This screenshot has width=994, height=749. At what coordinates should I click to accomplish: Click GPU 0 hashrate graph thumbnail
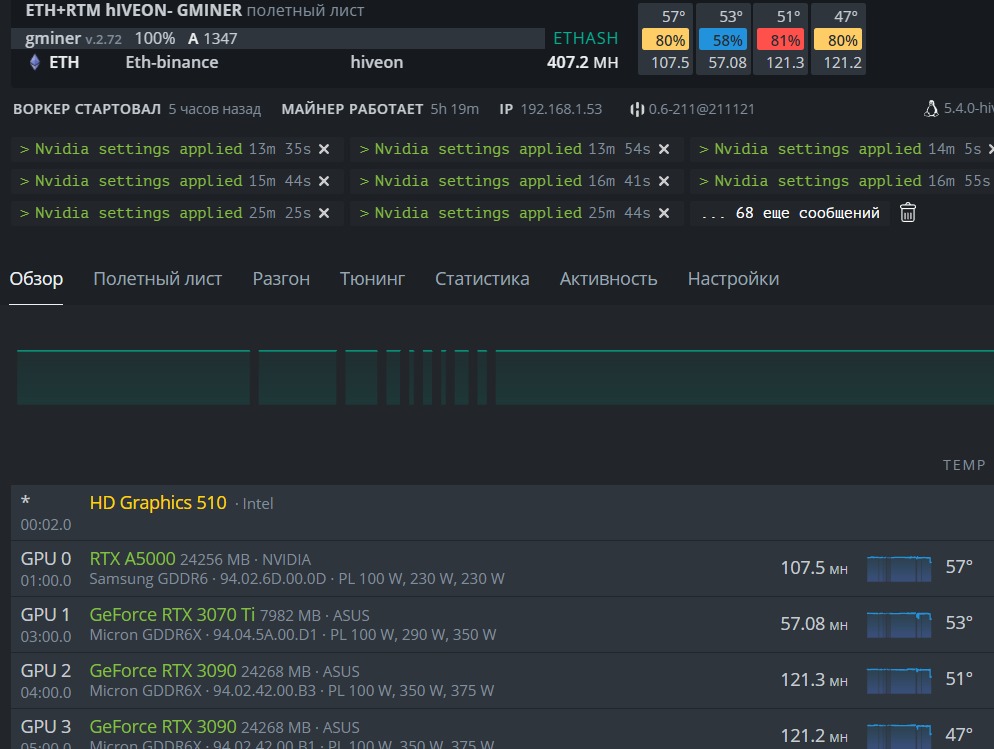[x=899, y=568]
